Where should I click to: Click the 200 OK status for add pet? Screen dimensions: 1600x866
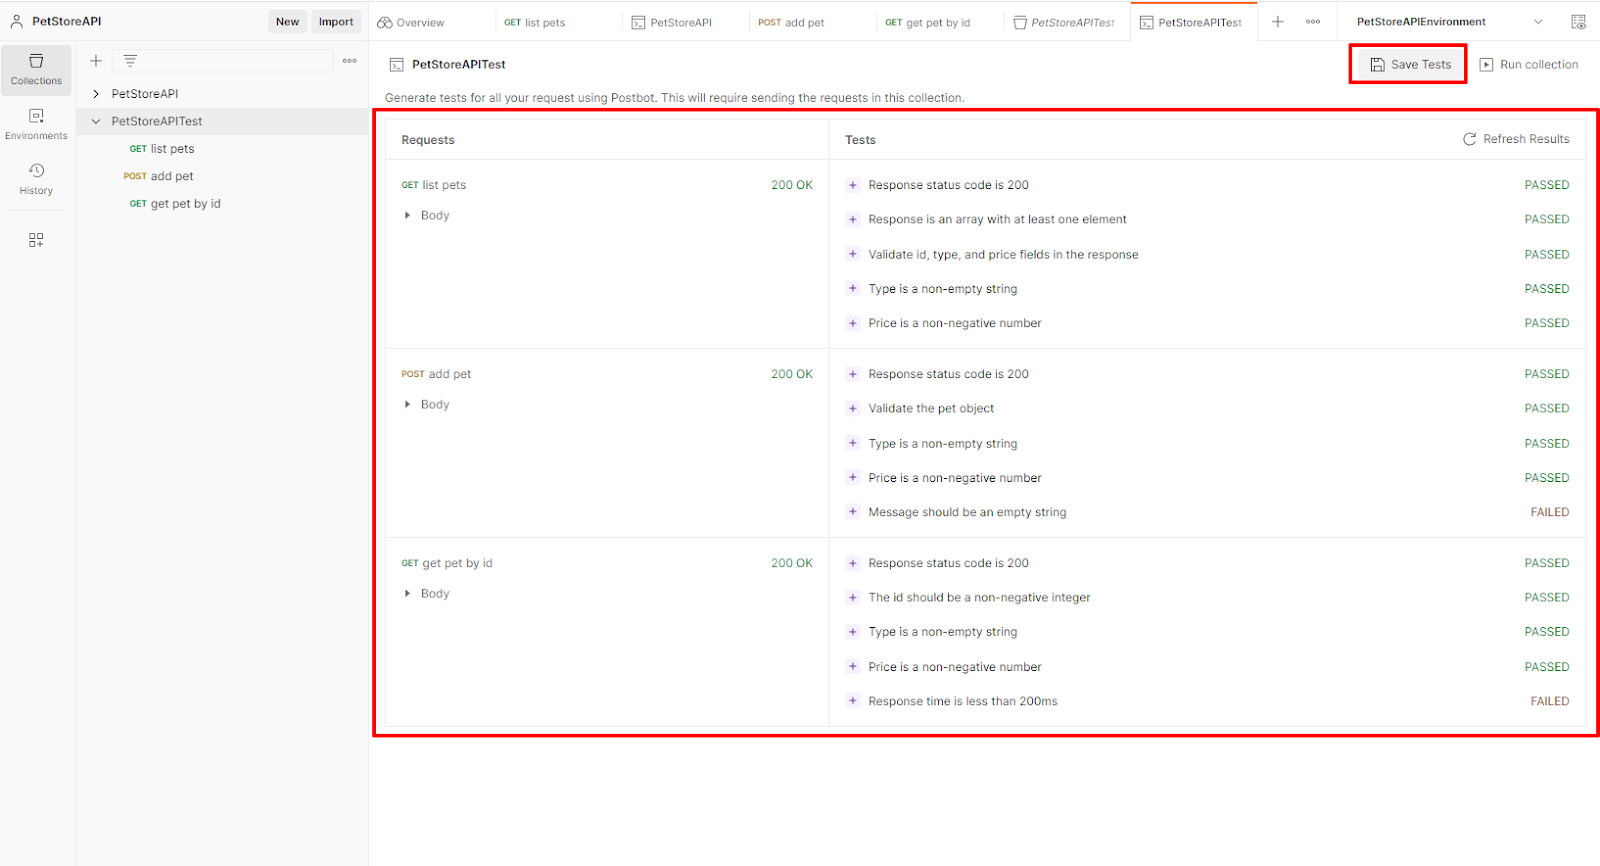[792, 374]
